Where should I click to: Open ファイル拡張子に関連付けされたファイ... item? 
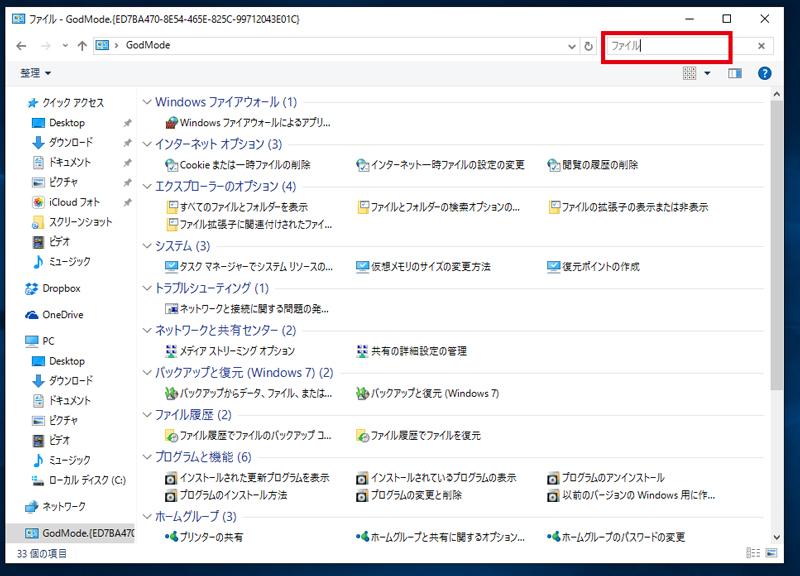tap(249, 224)
